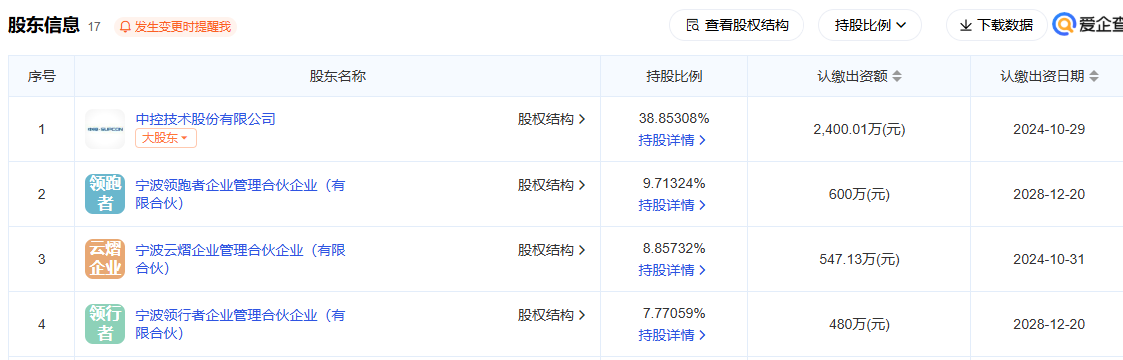Open 中控技术股份有限公司 company link
The height and width of the screenshot is (360, 1123).
(206, 119)
